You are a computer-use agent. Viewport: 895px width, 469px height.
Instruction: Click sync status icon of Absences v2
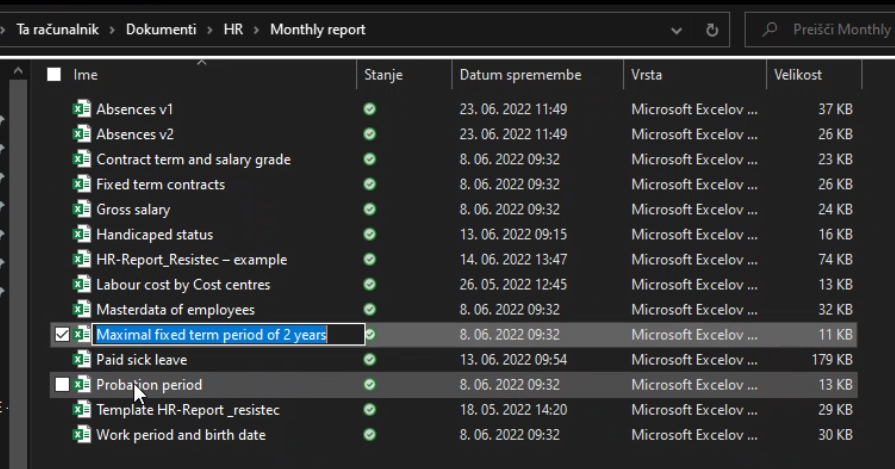[x=370, y=134]
